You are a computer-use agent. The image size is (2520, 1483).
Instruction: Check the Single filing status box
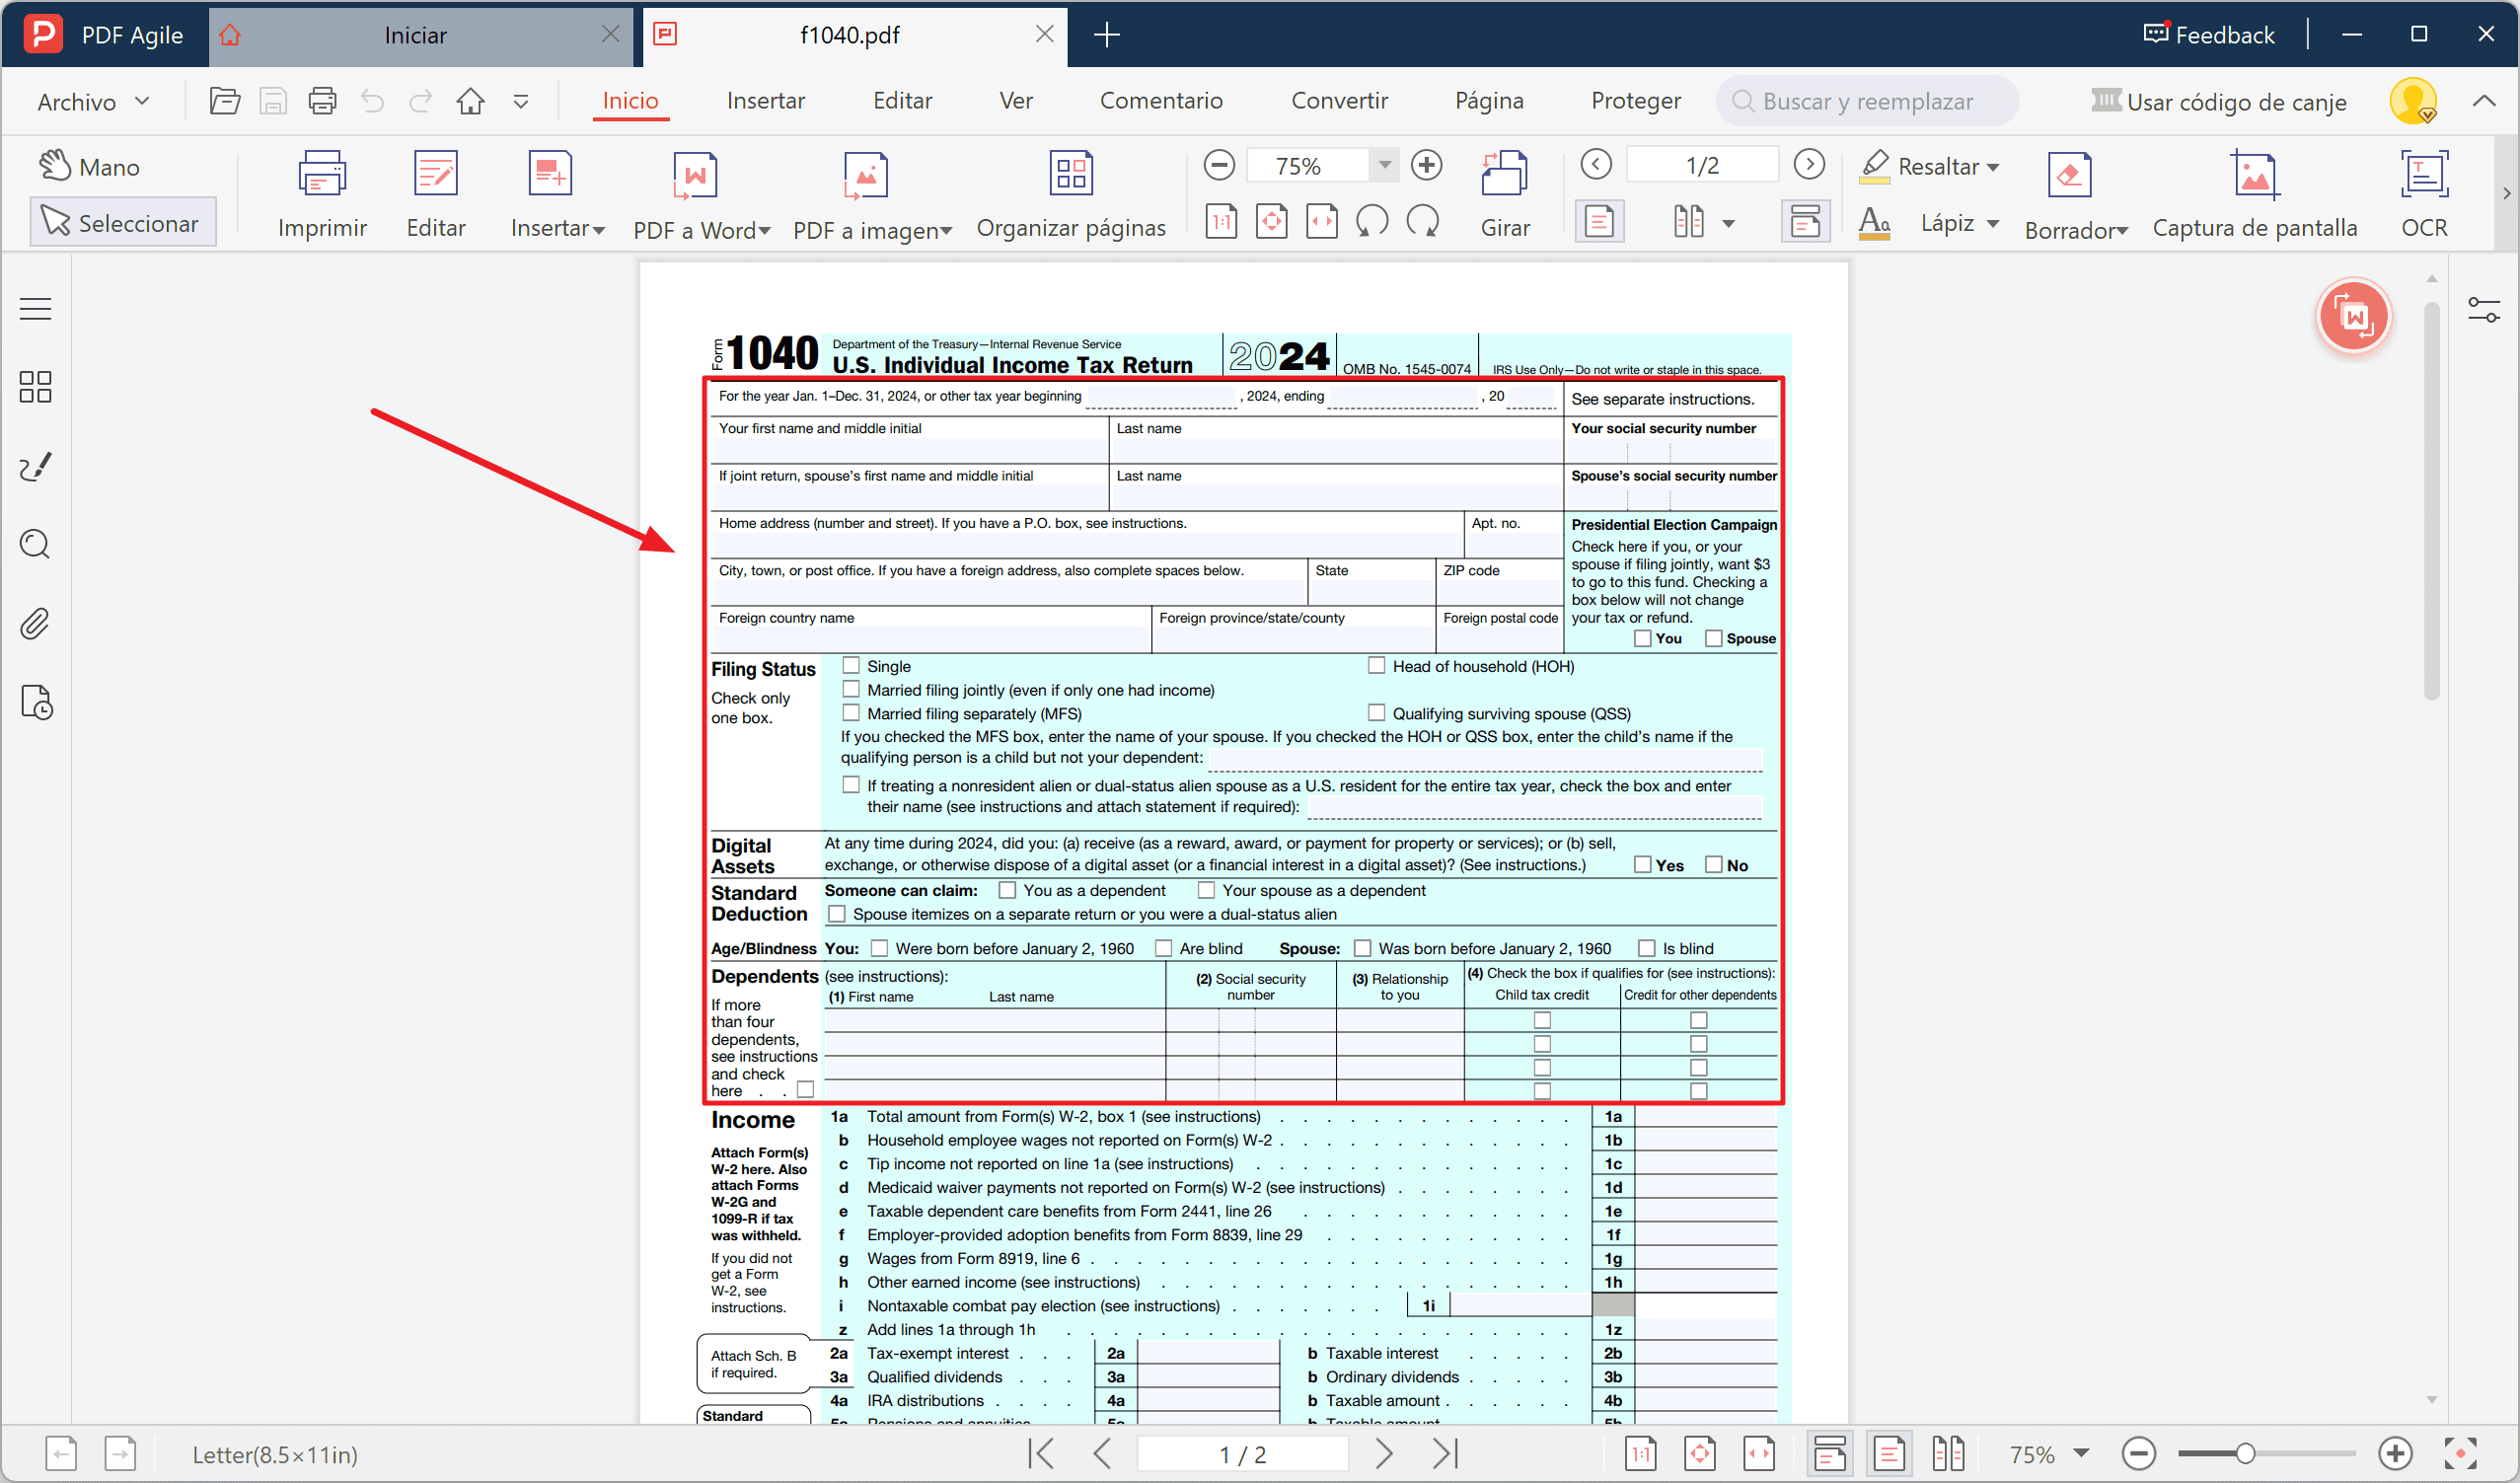pos(851,665)
